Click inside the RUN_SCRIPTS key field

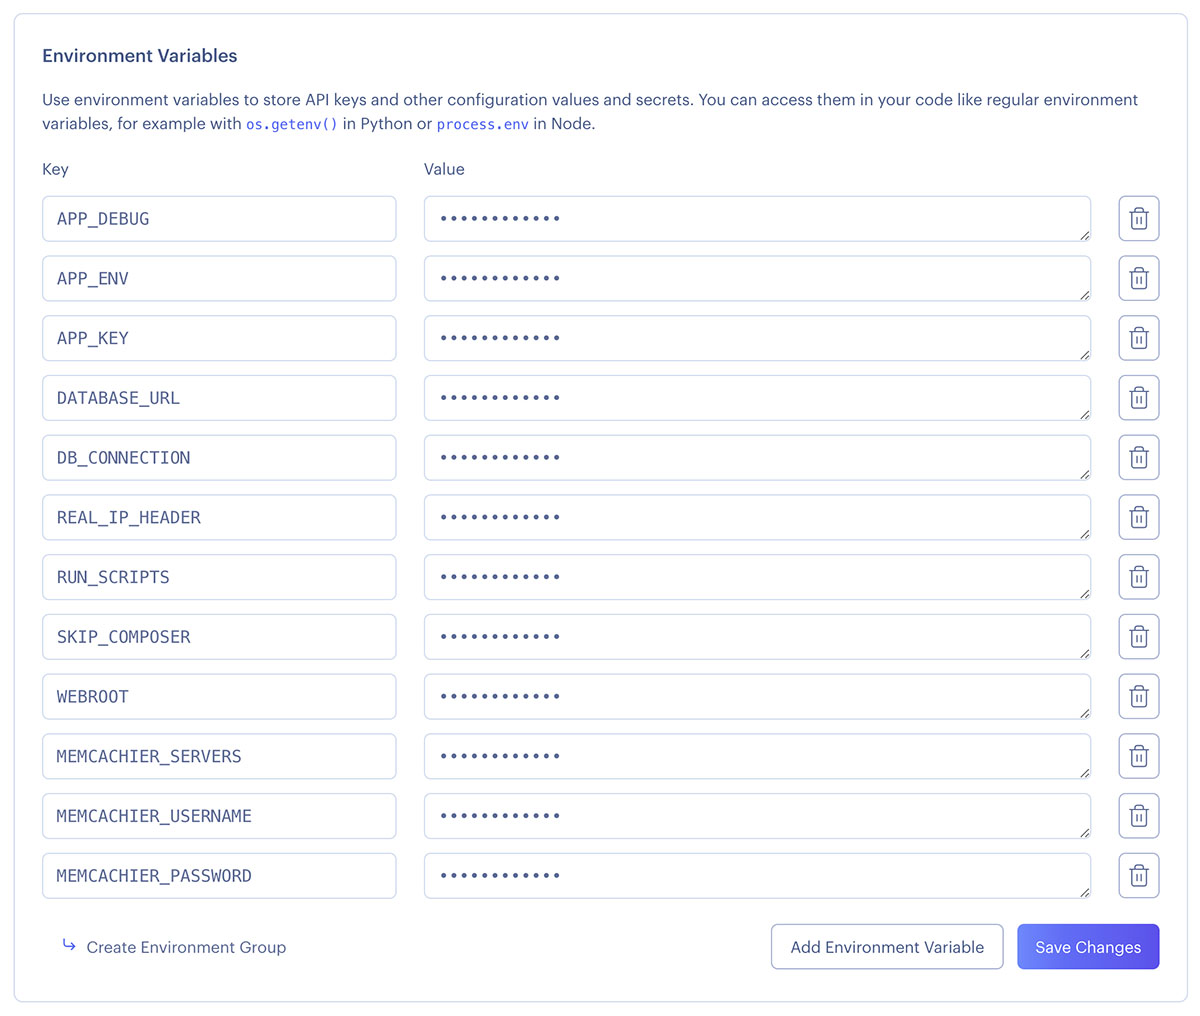pos(219,577)
